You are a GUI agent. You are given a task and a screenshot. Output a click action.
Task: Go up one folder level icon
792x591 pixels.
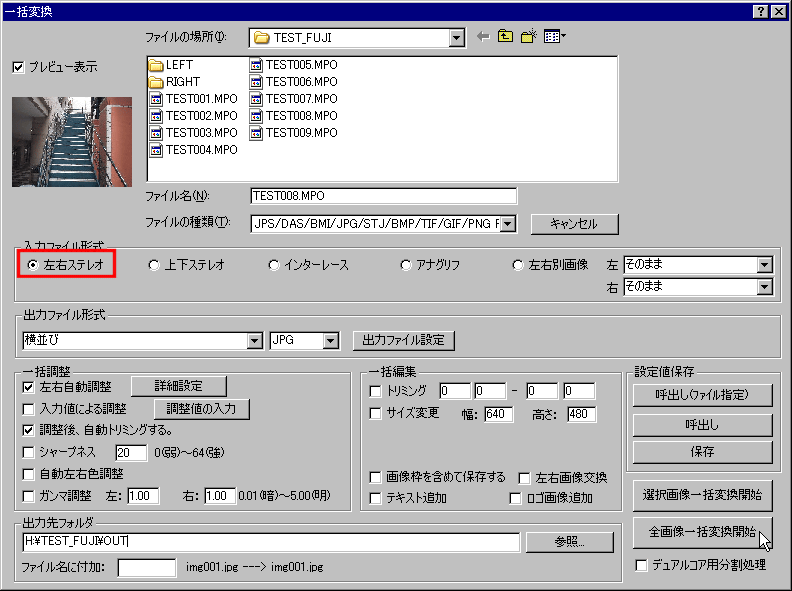(x=505, y=36)
